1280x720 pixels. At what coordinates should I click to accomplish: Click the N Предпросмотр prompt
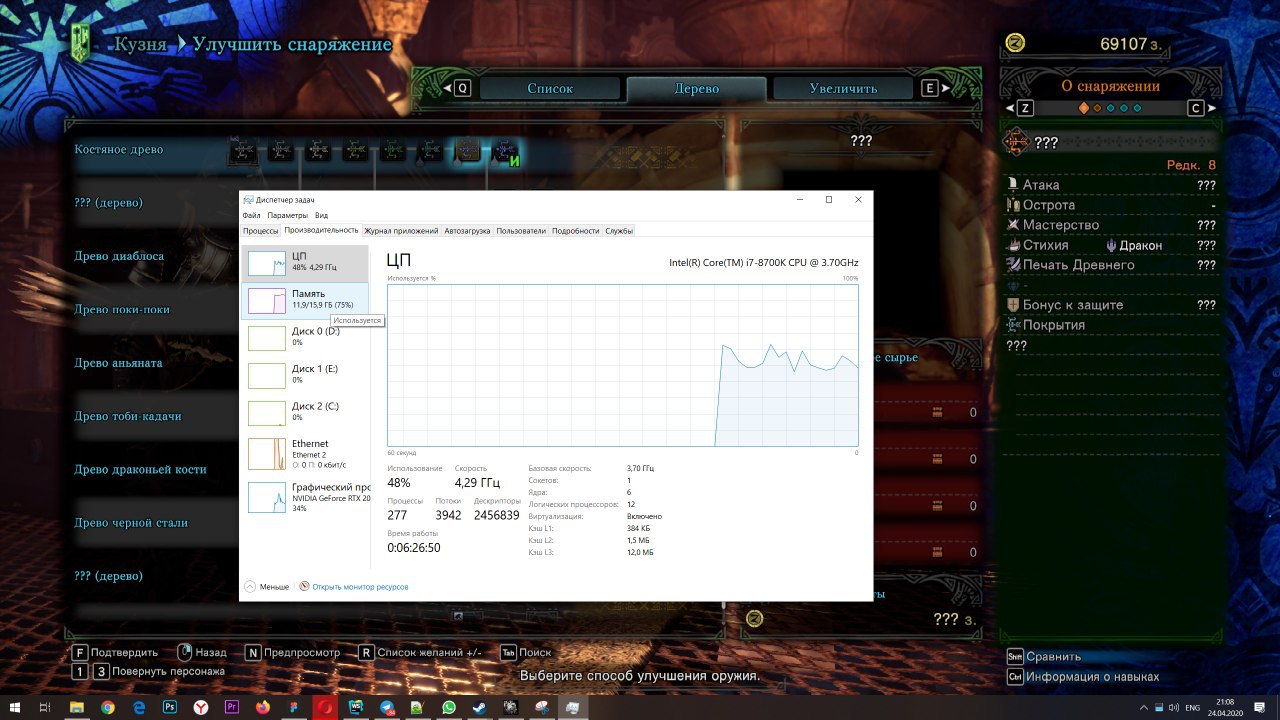[293, 652]
